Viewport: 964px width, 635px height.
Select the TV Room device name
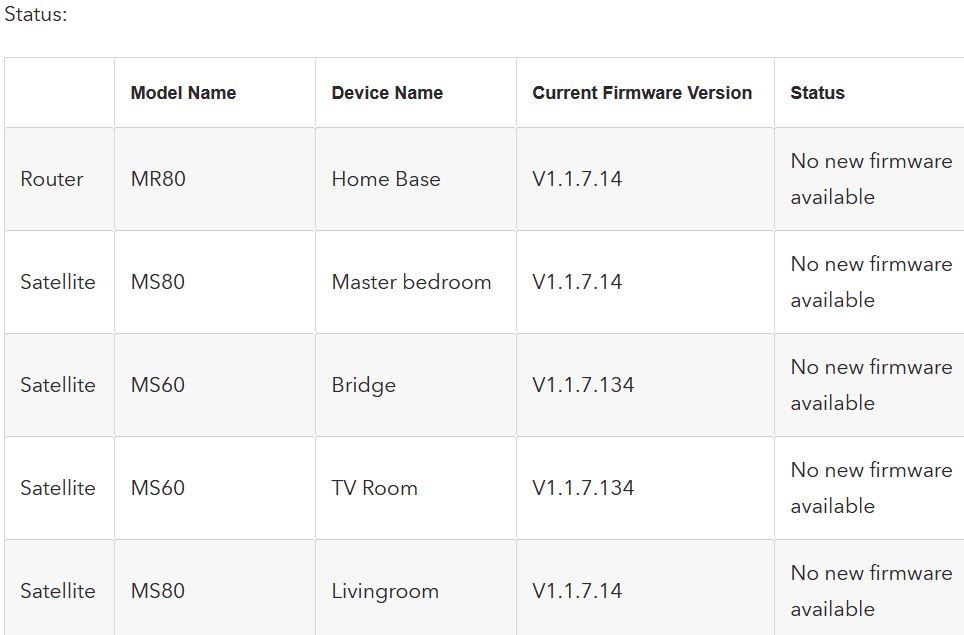[375, 488]
